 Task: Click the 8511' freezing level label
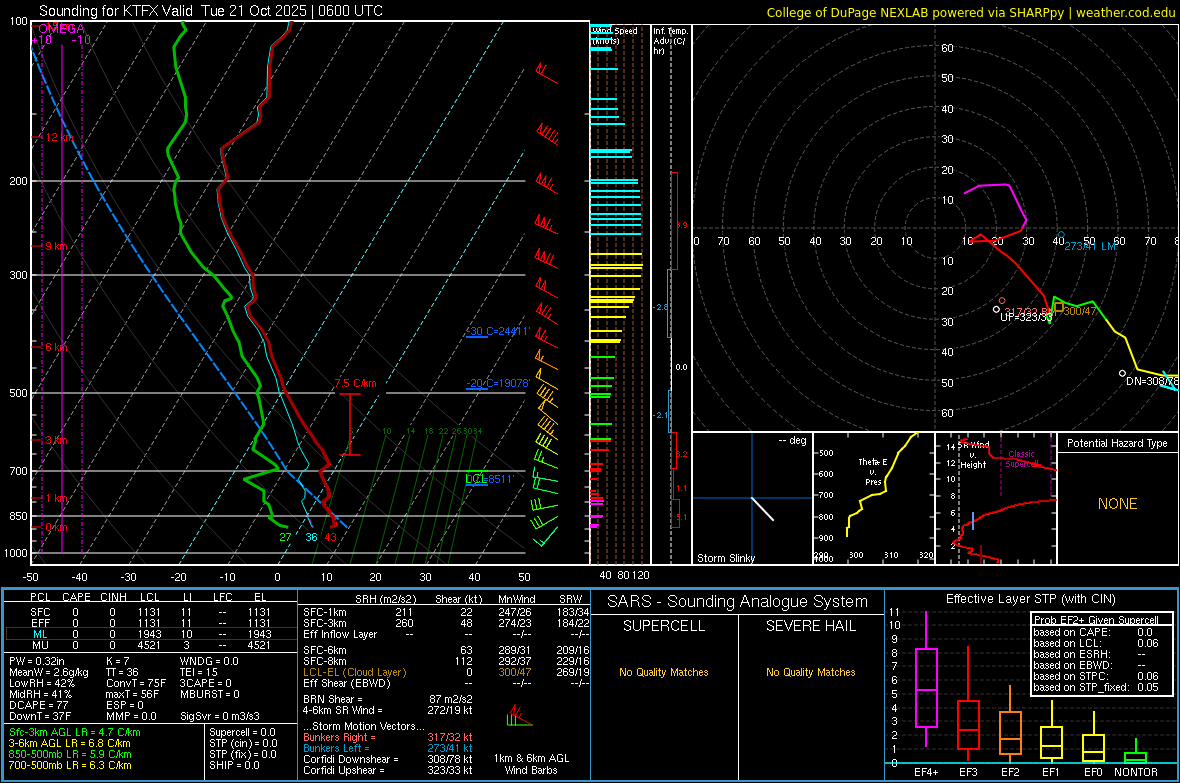(490, 479)
